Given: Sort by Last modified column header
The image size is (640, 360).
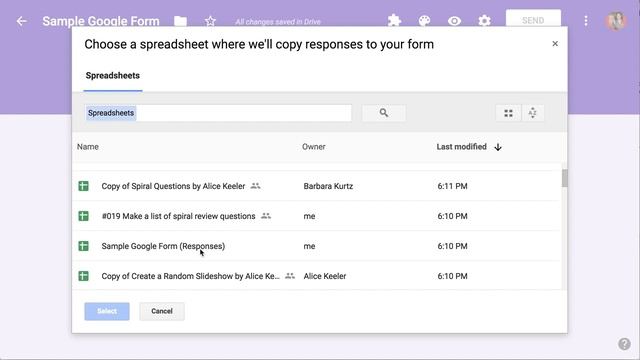Looking at the screenshot, I should point(462,147).
